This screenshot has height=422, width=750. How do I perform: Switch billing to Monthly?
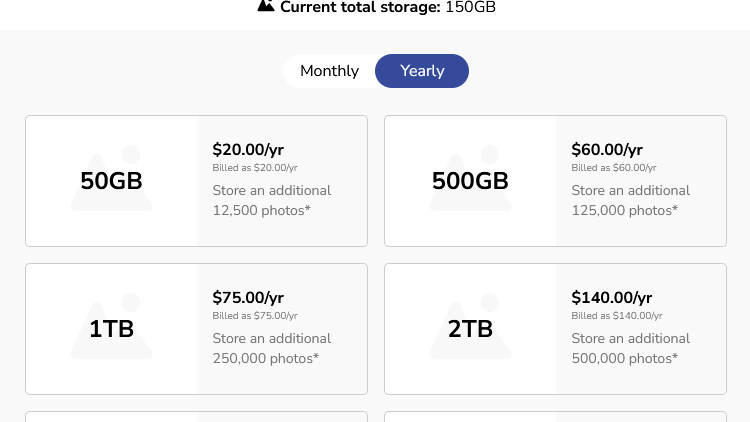(329, 71)
